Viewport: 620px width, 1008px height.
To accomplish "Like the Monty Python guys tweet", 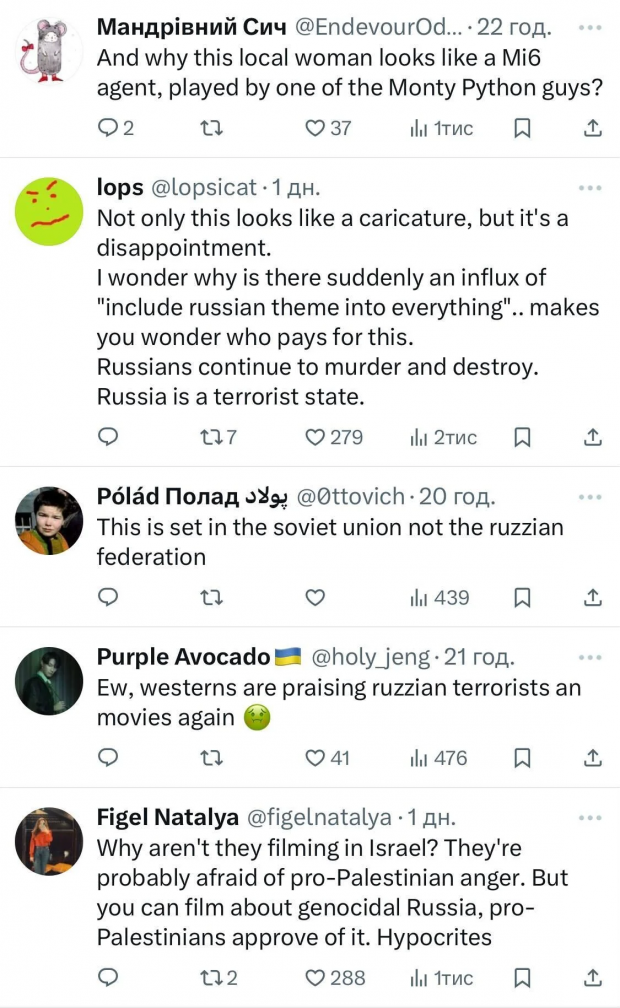I will [316, 128].
